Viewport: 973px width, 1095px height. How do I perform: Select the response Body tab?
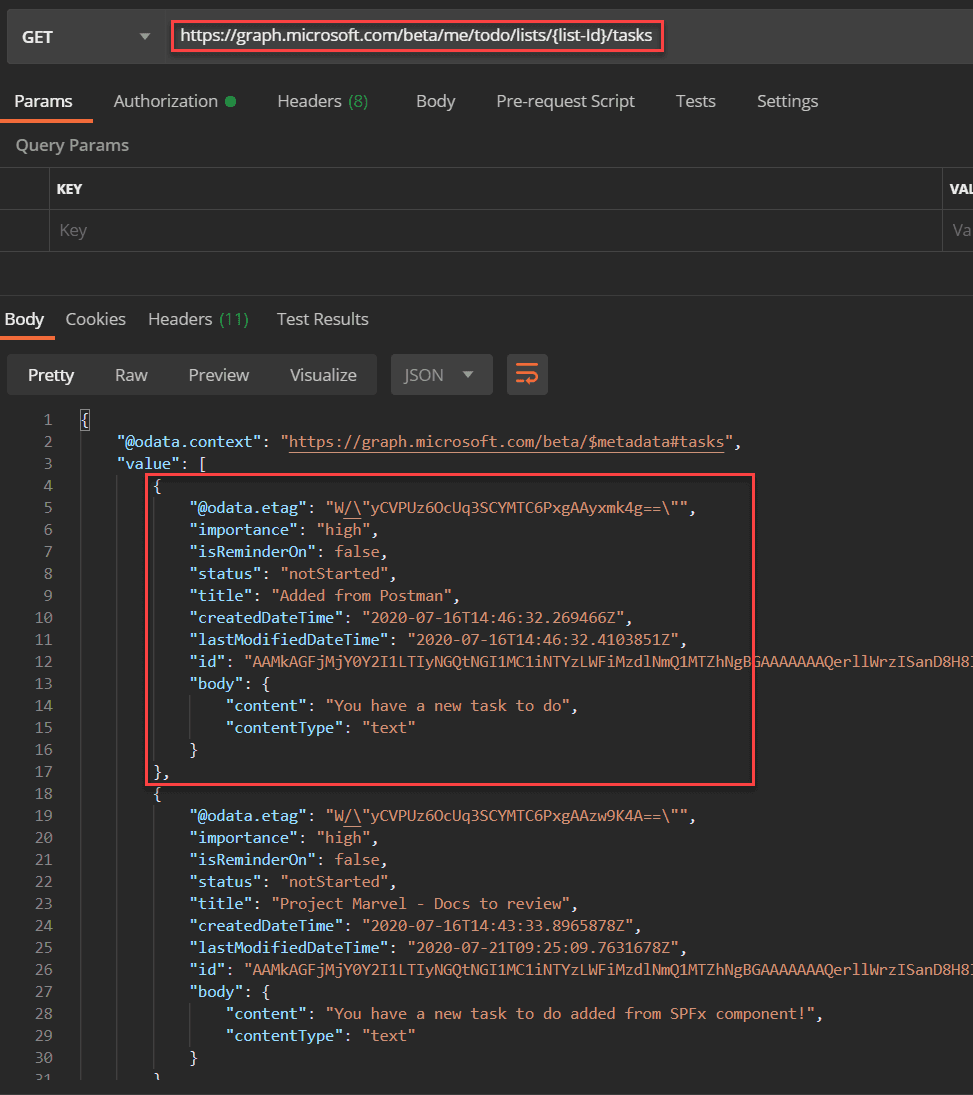click(24, 319)
